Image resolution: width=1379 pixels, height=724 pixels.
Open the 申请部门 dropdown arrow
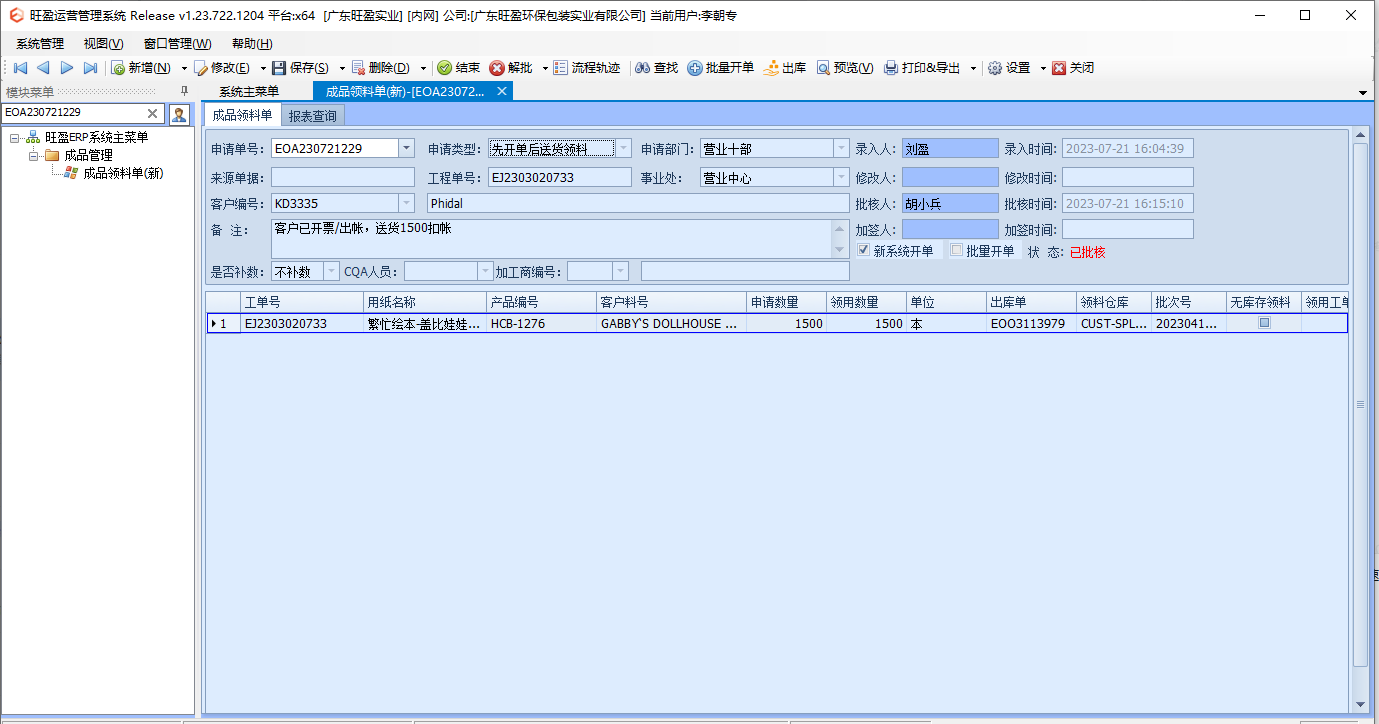click(841, 149)
